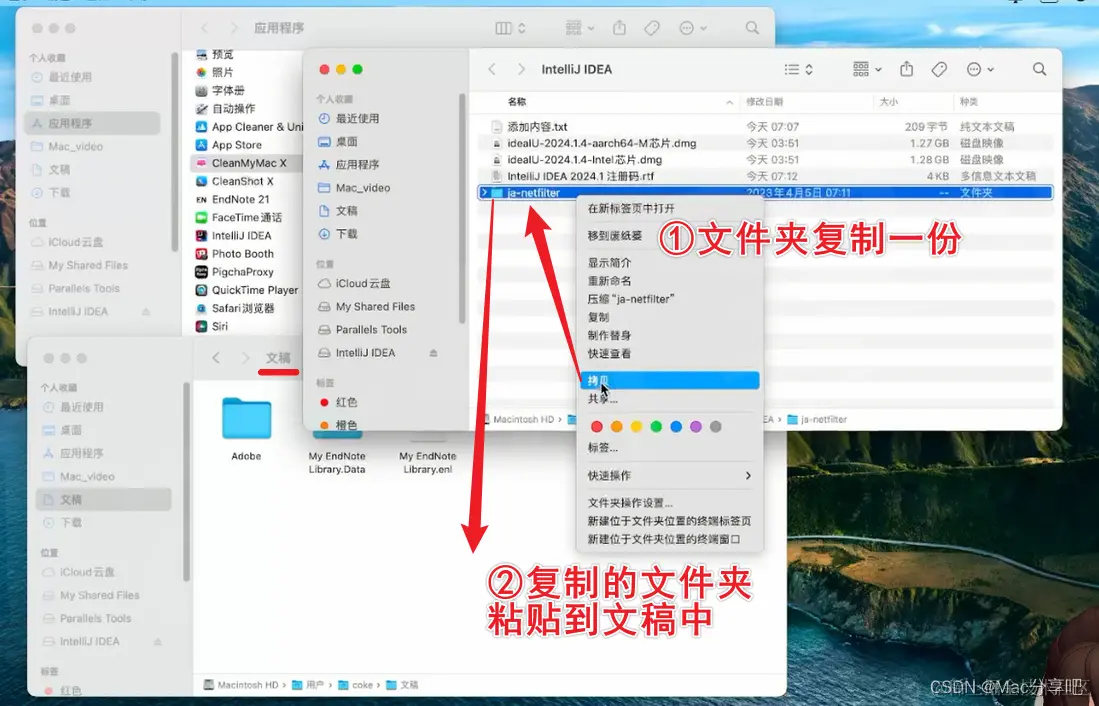
Task: Expand the ja-netfilter folder disclosure triangle
Action: [x=484, y=192]
